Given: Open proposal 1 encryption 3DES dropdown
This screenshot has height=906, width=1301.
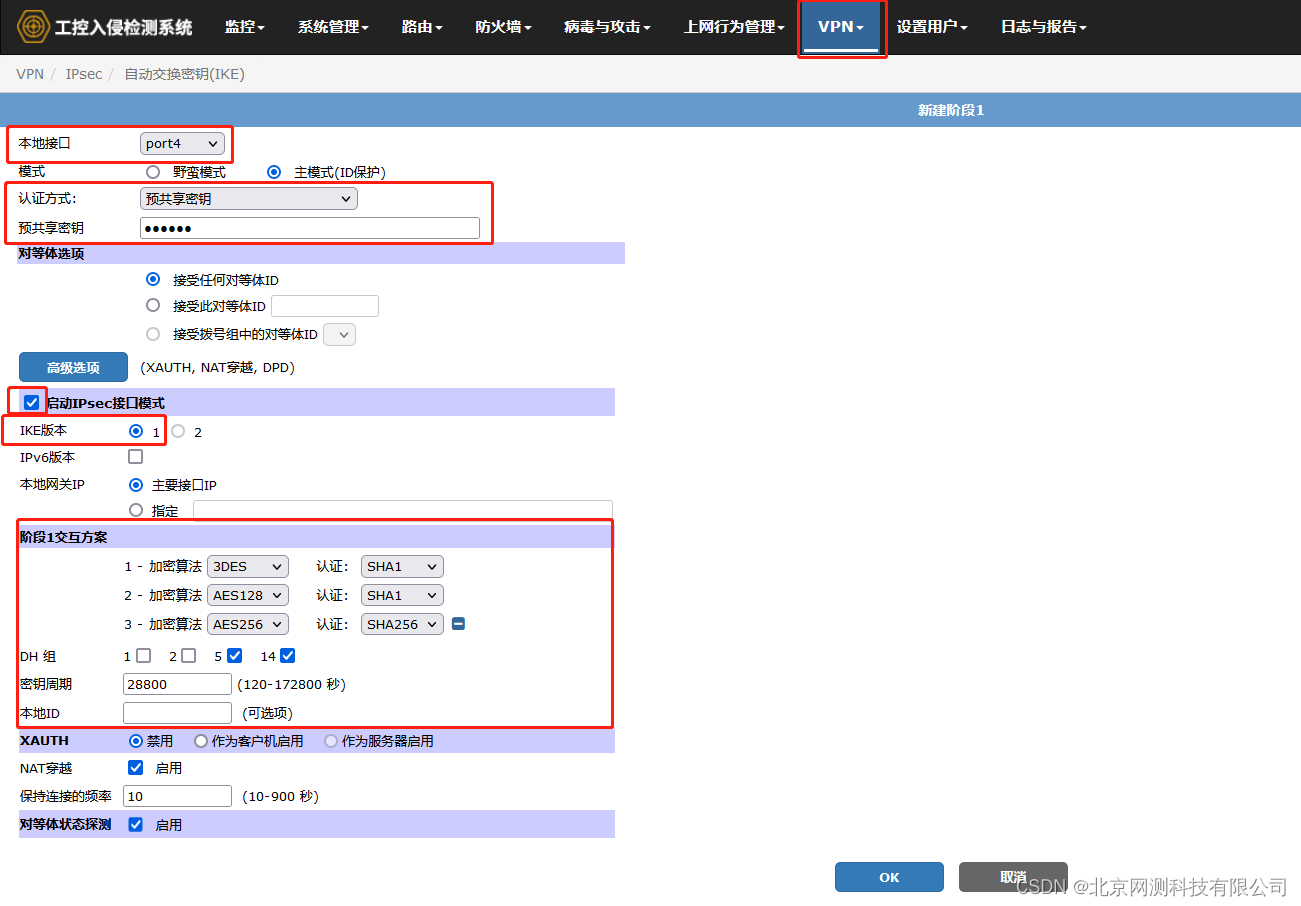Looking at the screenshot, I should point(248,566).
